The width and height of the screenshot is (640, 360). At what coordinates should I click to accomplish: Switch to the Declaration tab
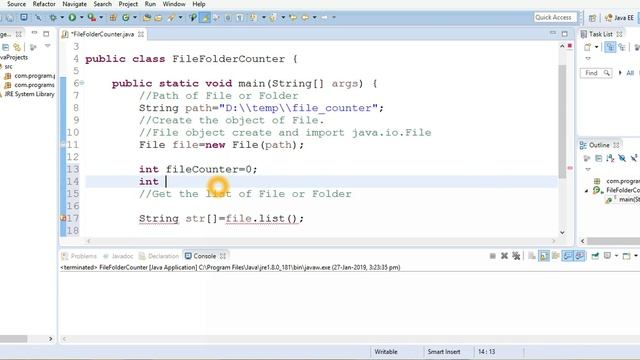point(159,256)
